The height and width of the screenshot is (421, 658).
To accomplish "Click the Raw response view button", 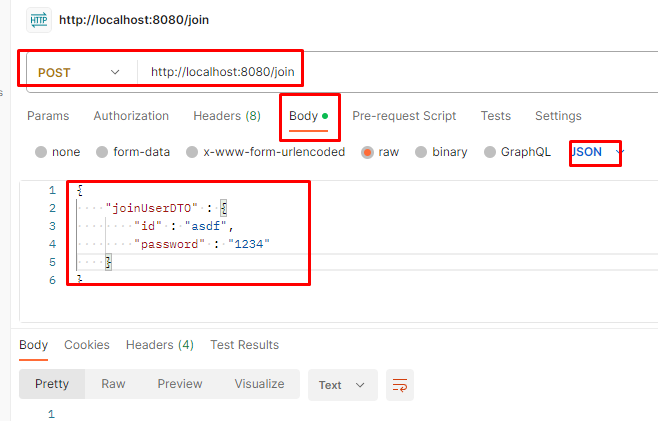I will coord(113,384).
